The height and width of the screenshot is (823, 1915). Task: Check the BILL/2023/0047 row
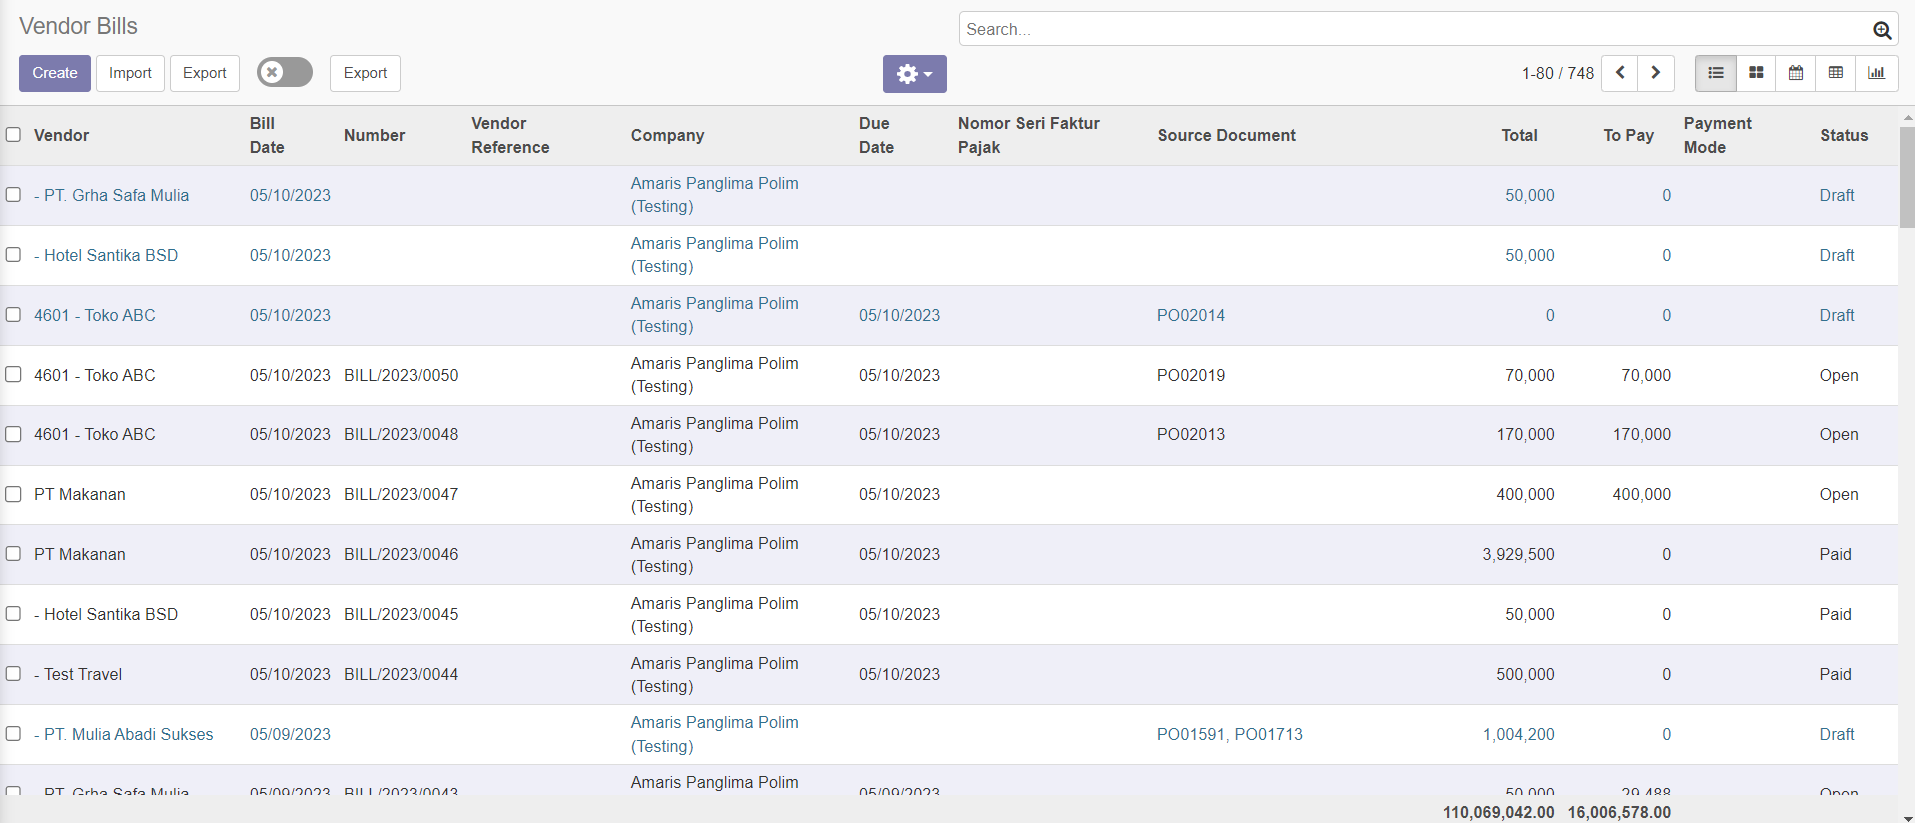click(13, 494)
